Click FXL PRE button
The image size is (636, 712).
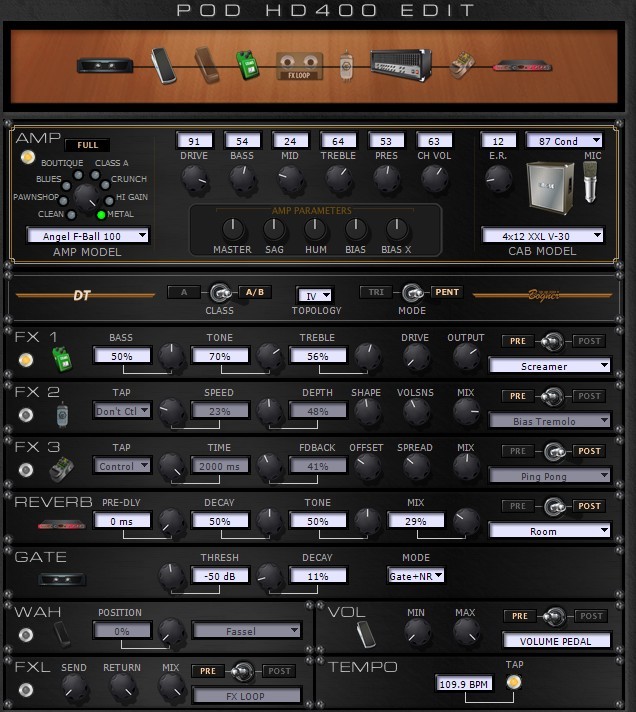(x=207, y=671)
